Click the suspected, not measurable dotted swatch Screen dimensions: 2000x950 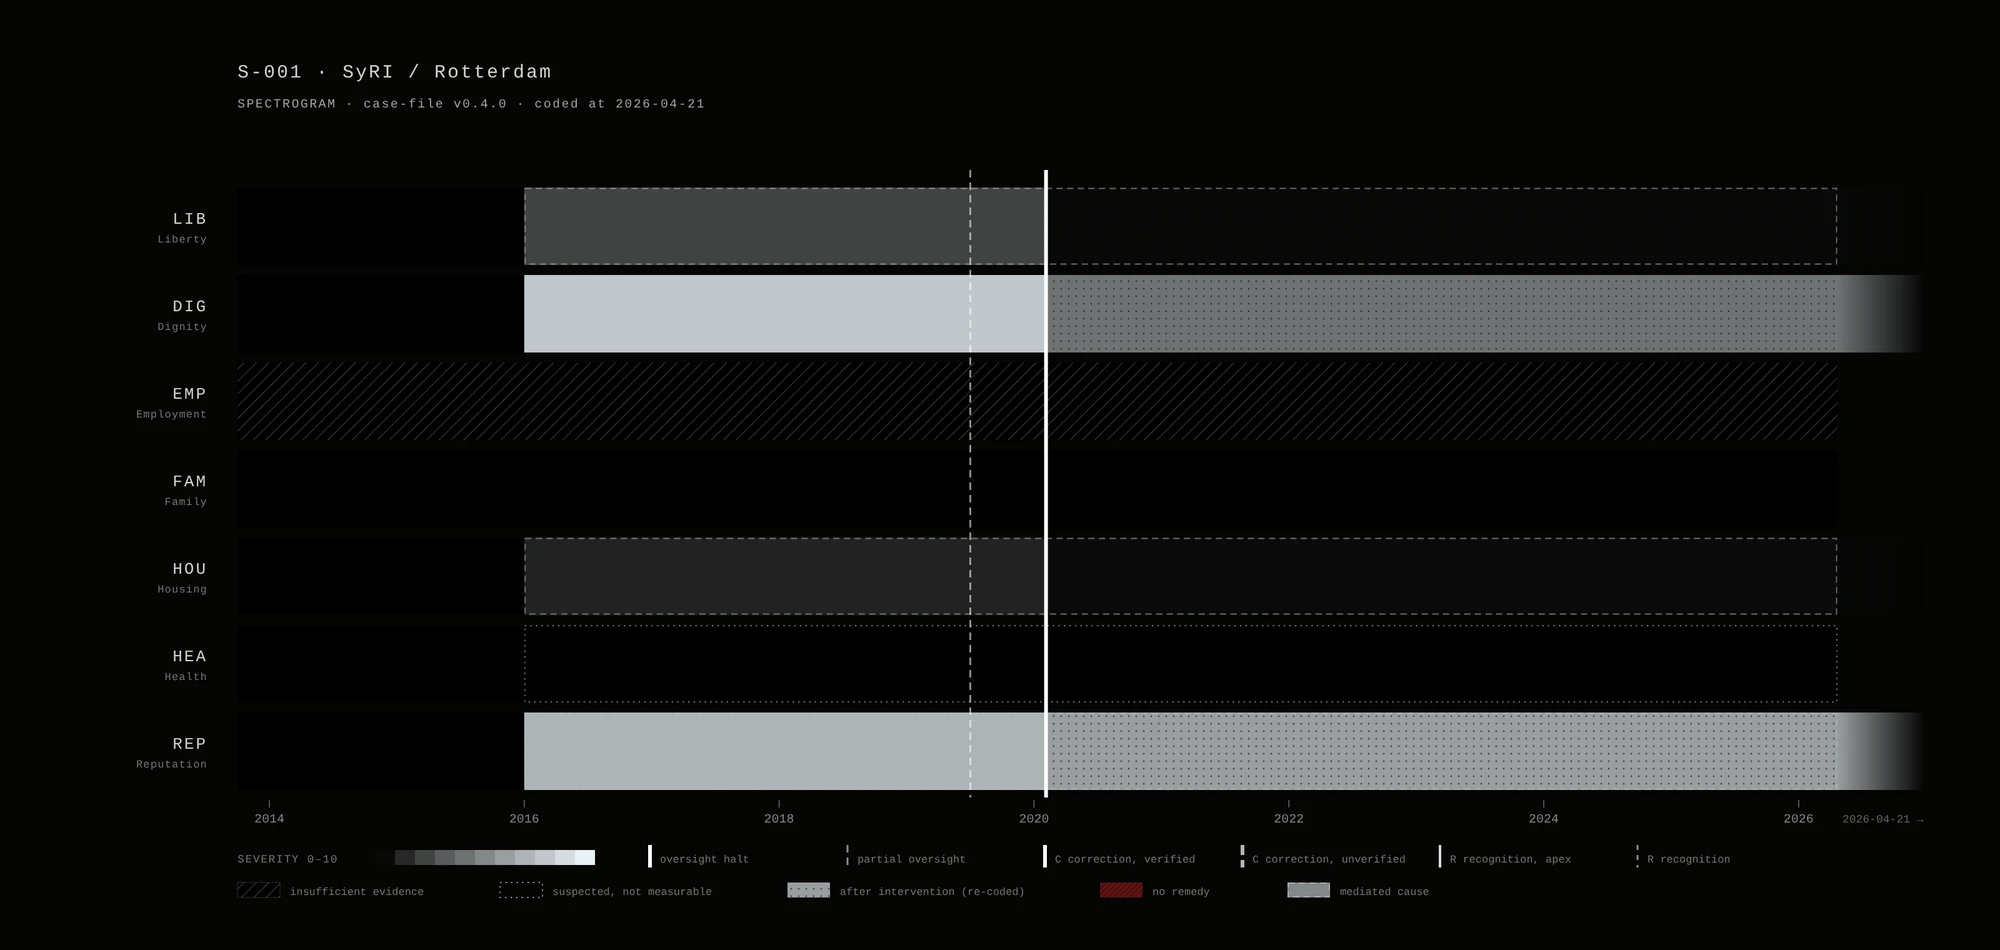tap(521, 890)
